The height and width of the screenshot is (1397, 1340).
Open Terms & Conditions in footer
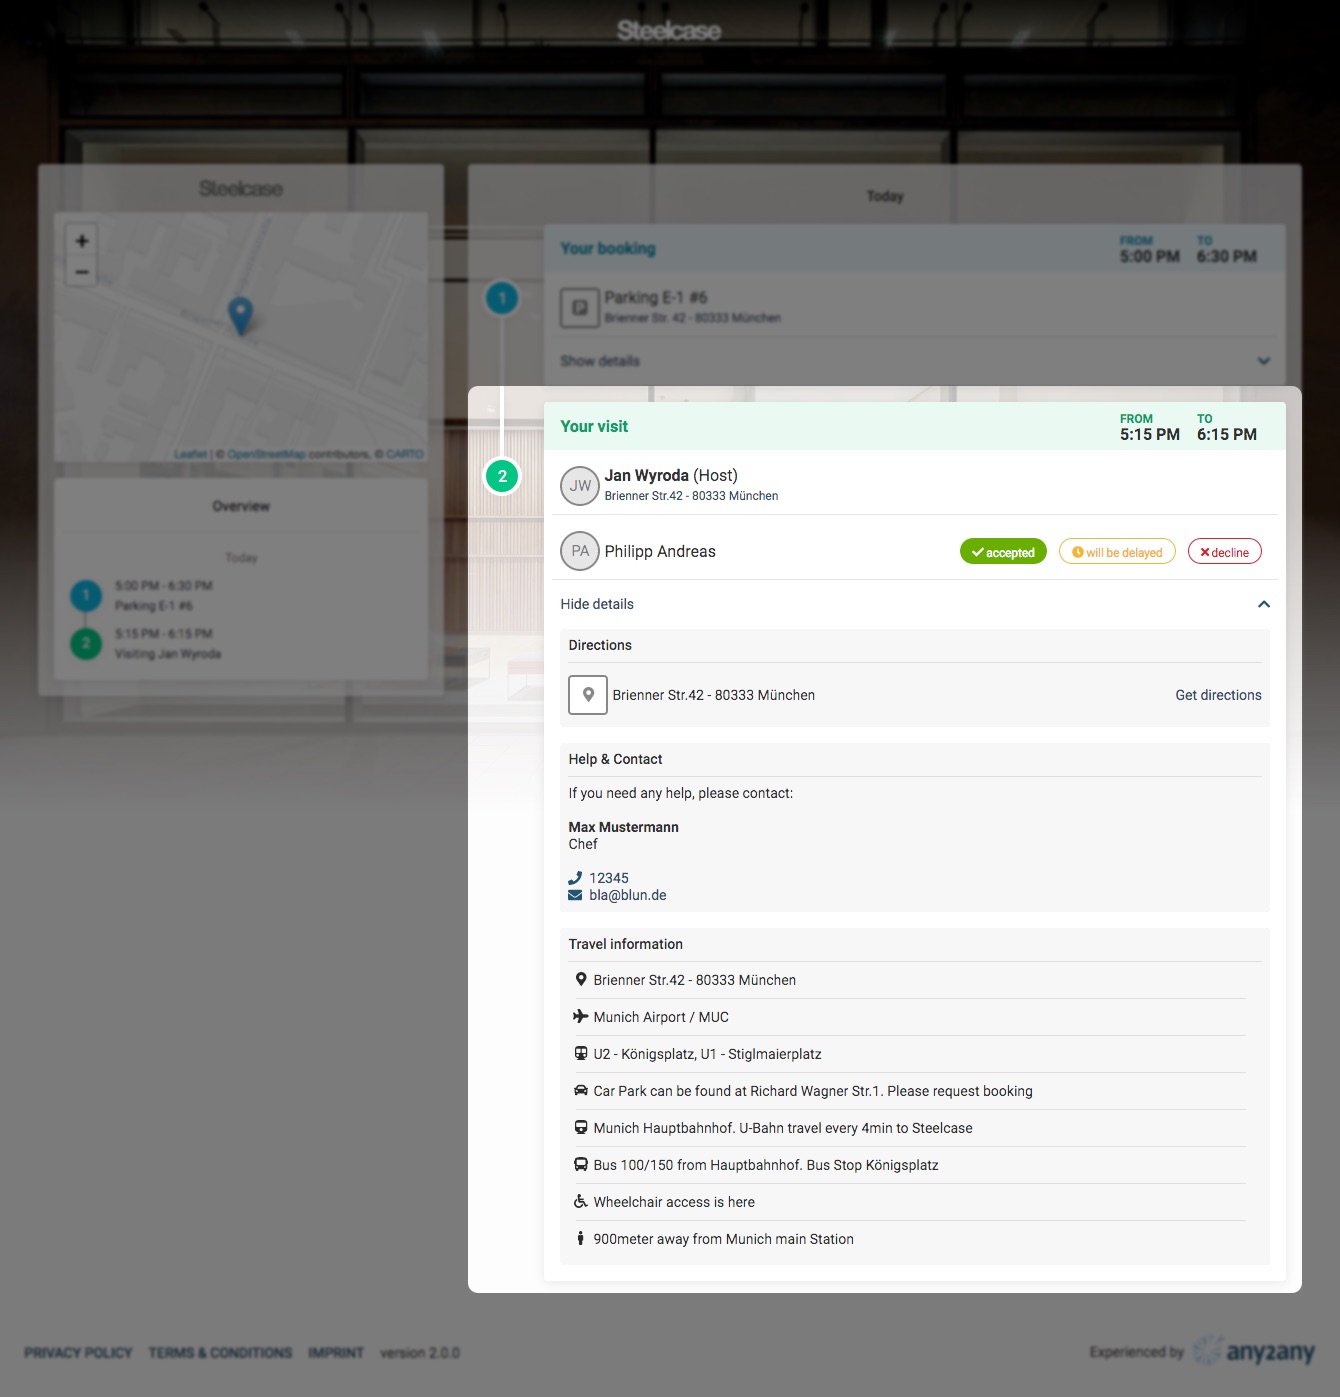coord(220,1353)
